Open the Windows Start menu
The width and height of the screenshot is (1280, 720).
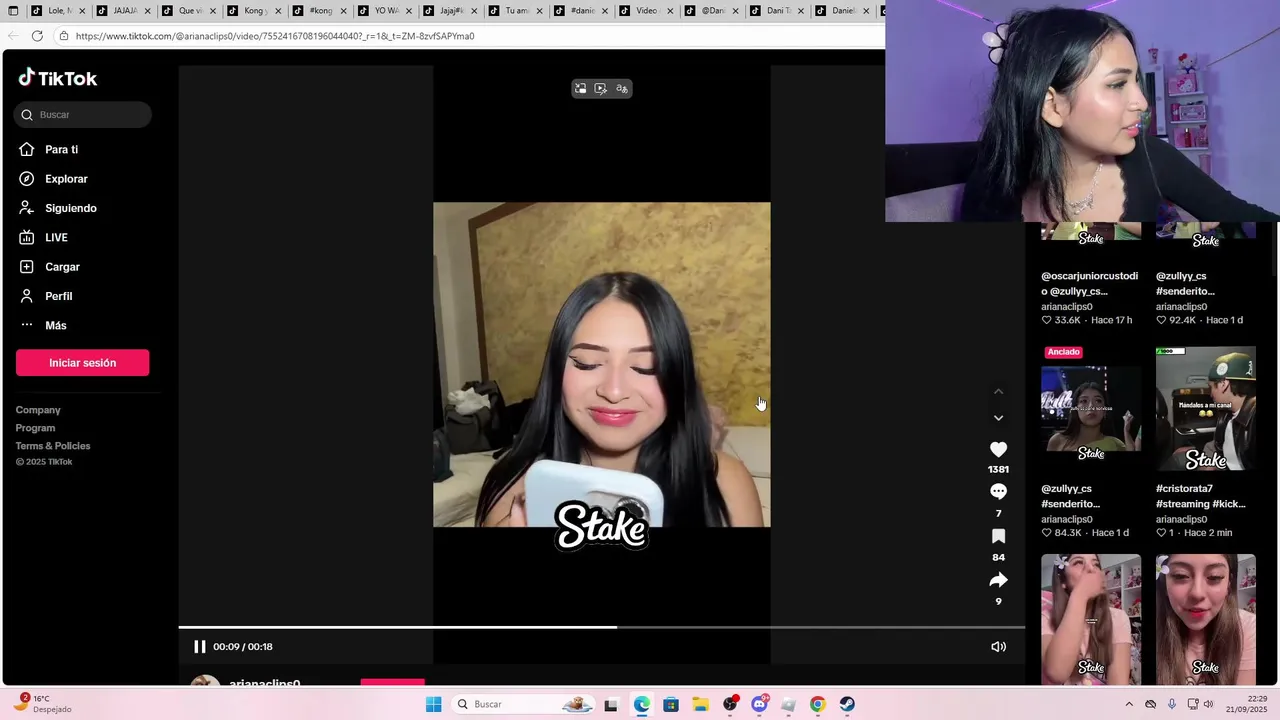click(x=433, y=704)
